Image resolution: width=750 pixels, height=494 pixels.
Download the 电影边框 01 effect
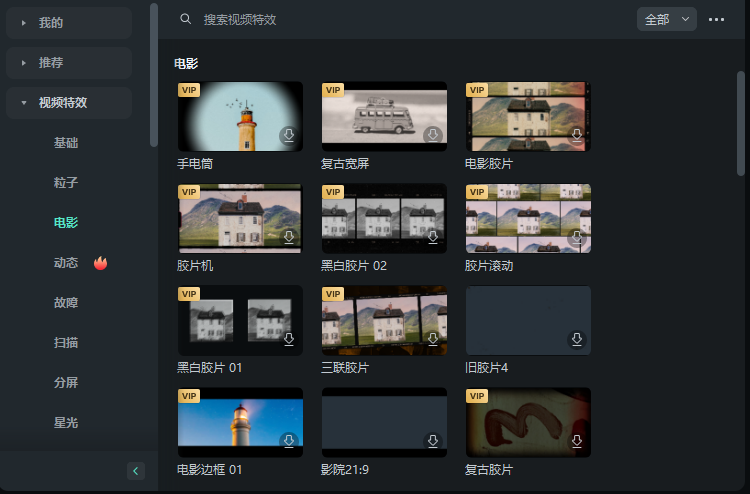tap(289, 441)
